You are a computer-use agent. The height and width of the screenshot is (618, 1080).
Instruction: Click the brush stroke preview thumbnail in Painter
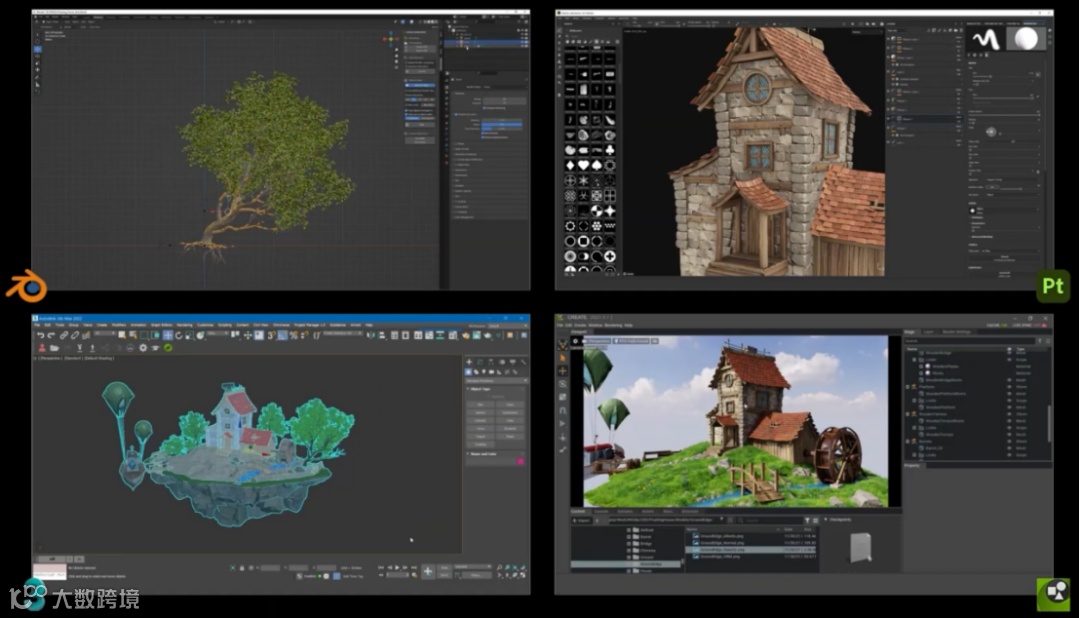pos(986,39)
